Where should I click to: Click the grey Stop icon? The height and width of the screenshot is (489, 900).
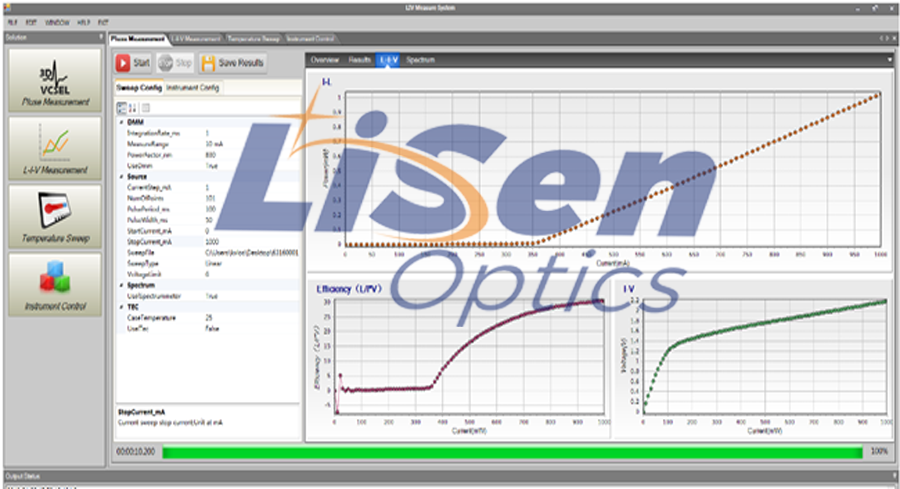coord(165,63)
